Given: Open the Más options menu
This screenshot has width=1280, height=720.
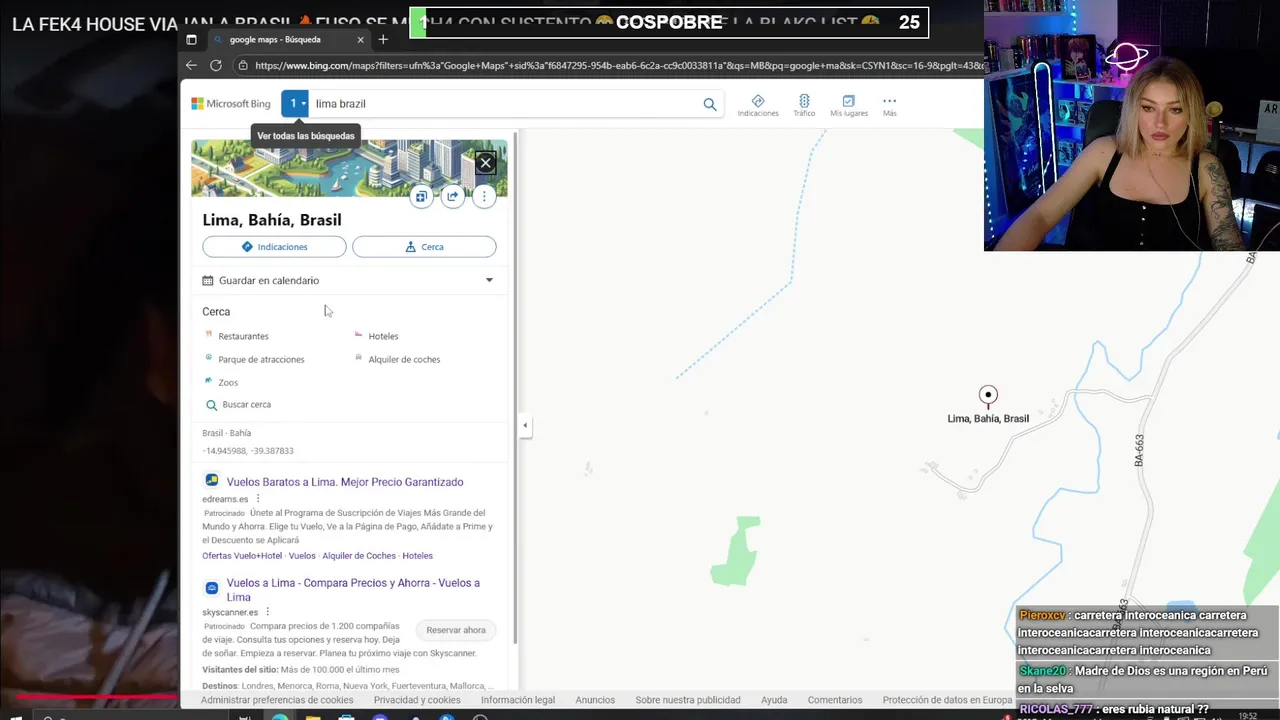Looking at the screenshot, I should 889,105.
